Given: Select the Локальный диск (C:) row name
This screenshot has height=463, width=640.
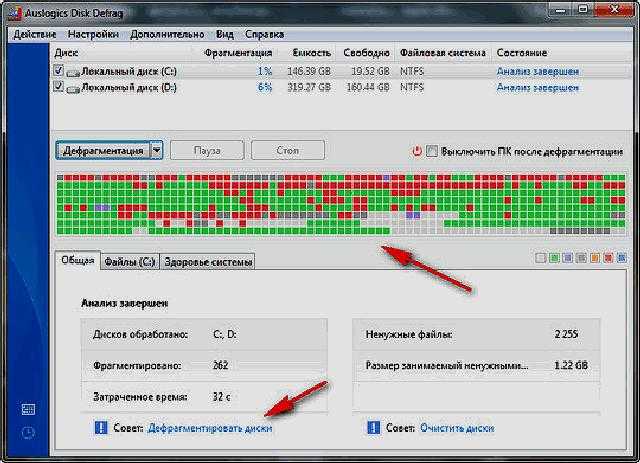Looking at the screenshot, I should pos(129,71).
